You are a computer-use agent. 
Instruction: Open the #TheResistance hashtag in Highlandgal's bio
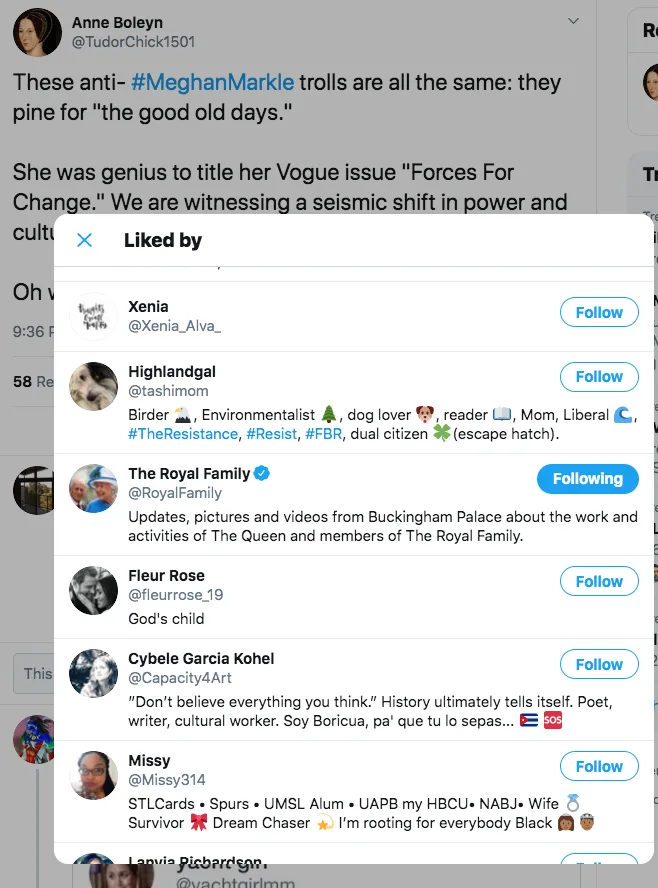(183, 434)
